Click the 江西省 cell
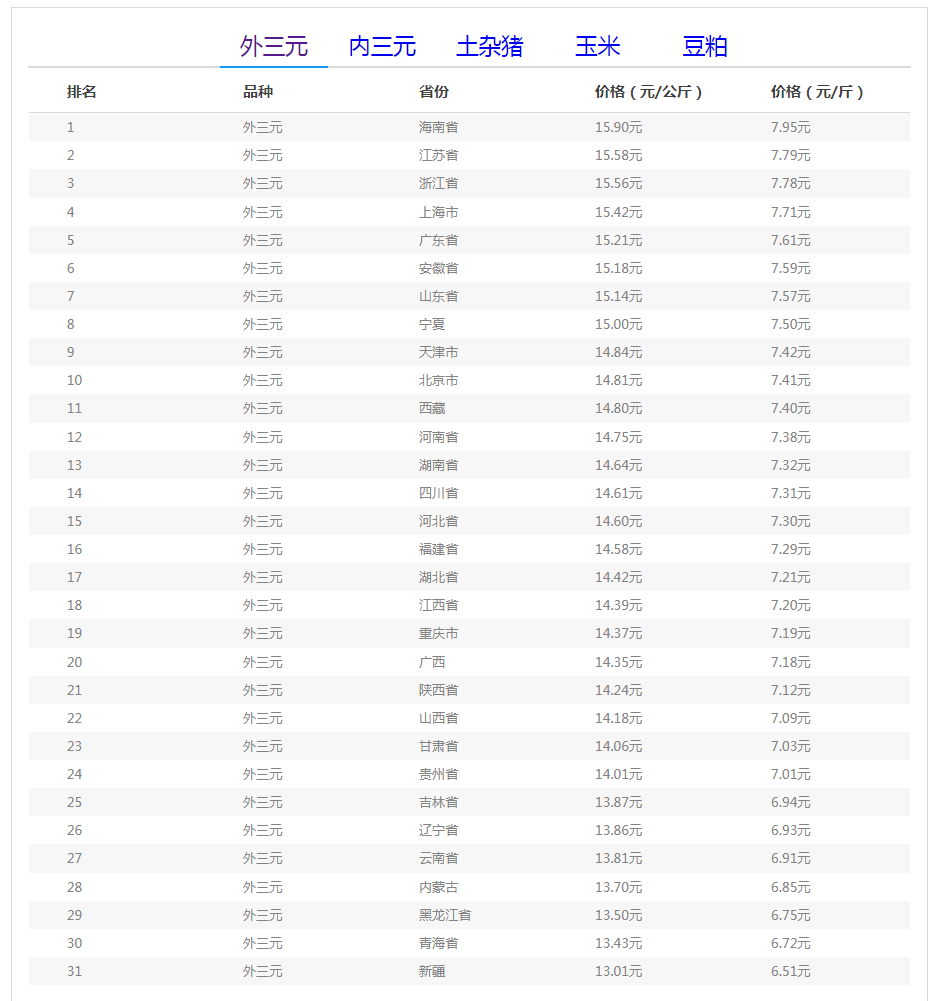The height and width of the screenshot is (1001, 951). click(x=438, y=606)
